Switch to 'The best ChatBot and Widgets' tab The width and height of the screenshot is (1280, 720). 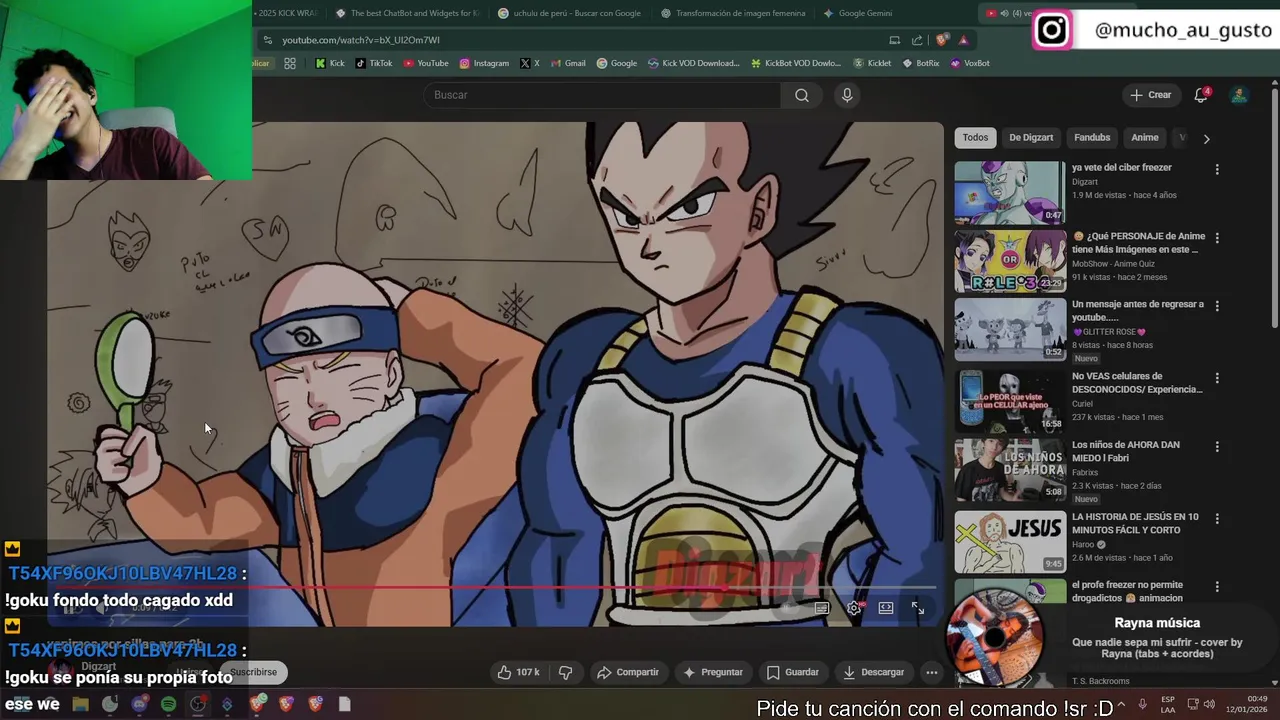[408, 13]
